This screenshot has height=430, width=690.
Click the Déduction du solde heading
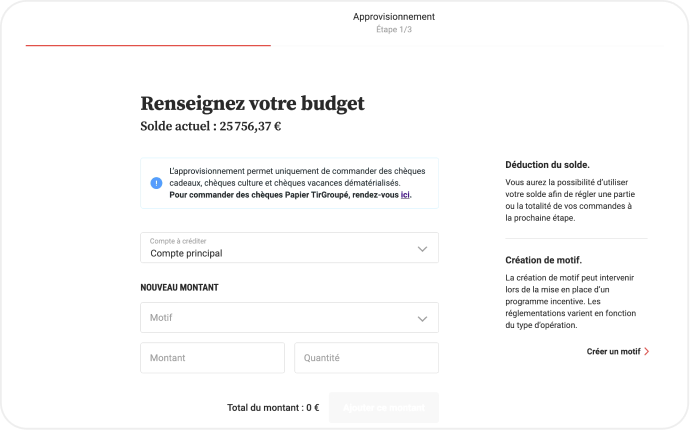(x=547, y=164)
